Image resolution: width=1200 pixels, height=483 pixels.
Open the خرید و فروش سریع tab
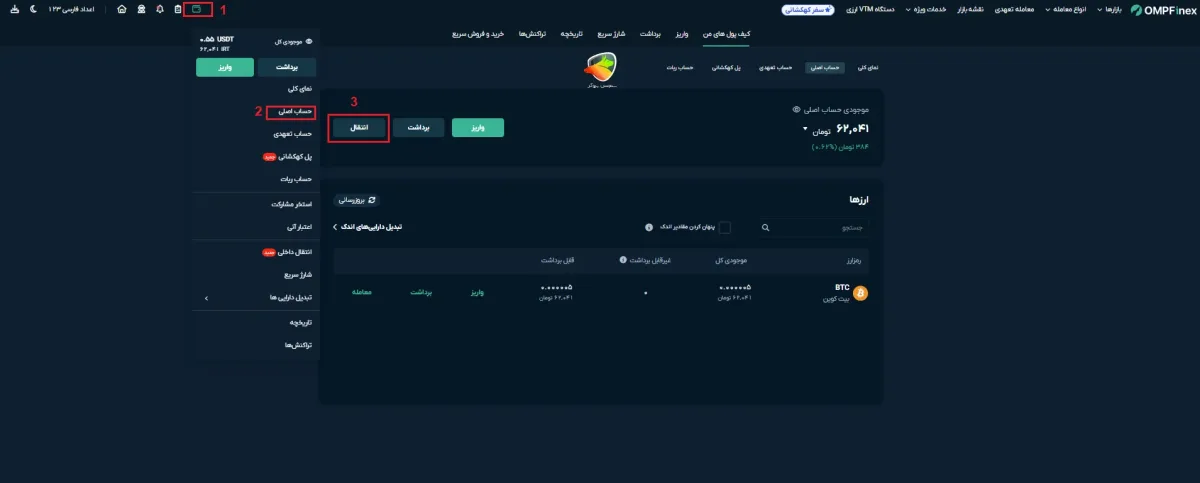(x=476, y=33)
